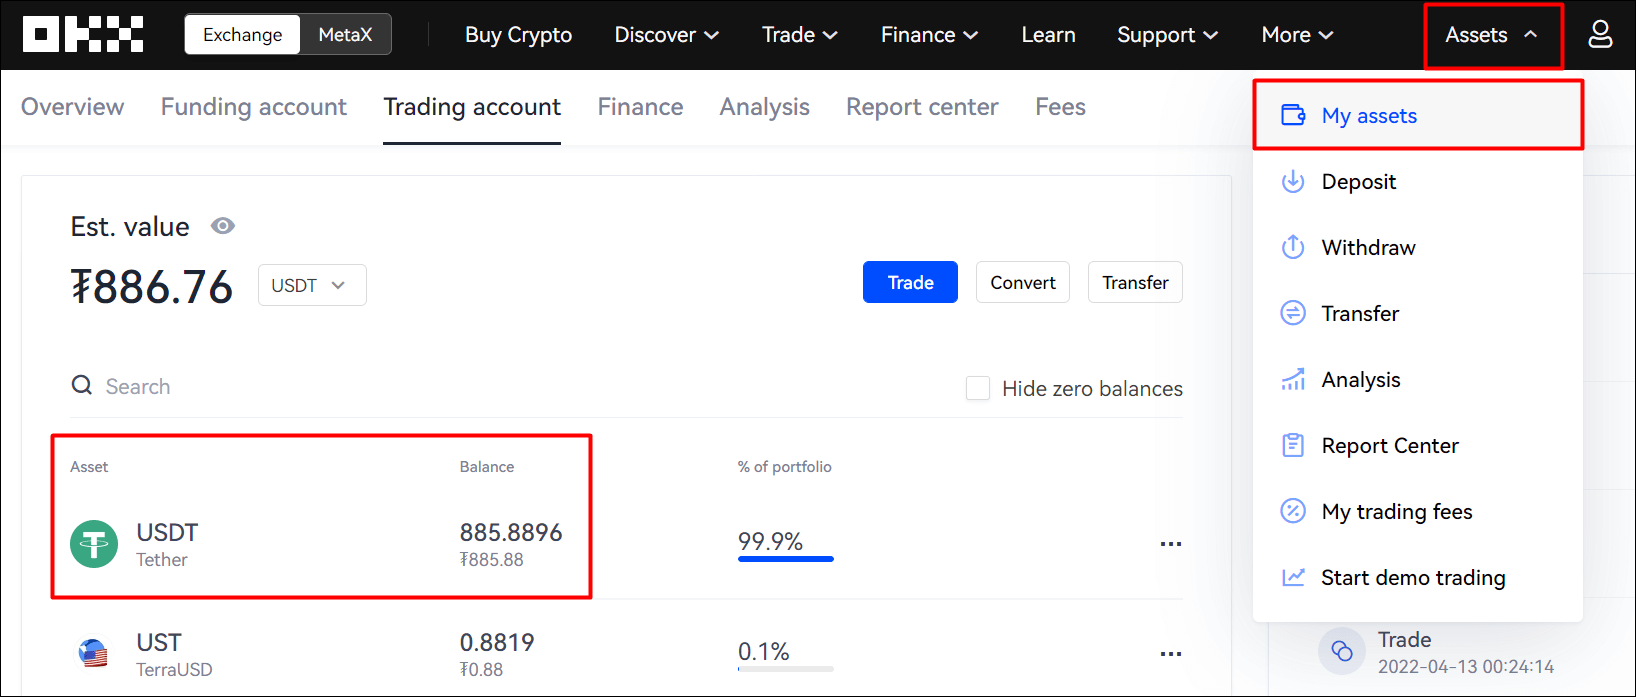Select Report Center from Assets menu
The height and width of the screenshot is (697, 1636).
(1418, 445)
